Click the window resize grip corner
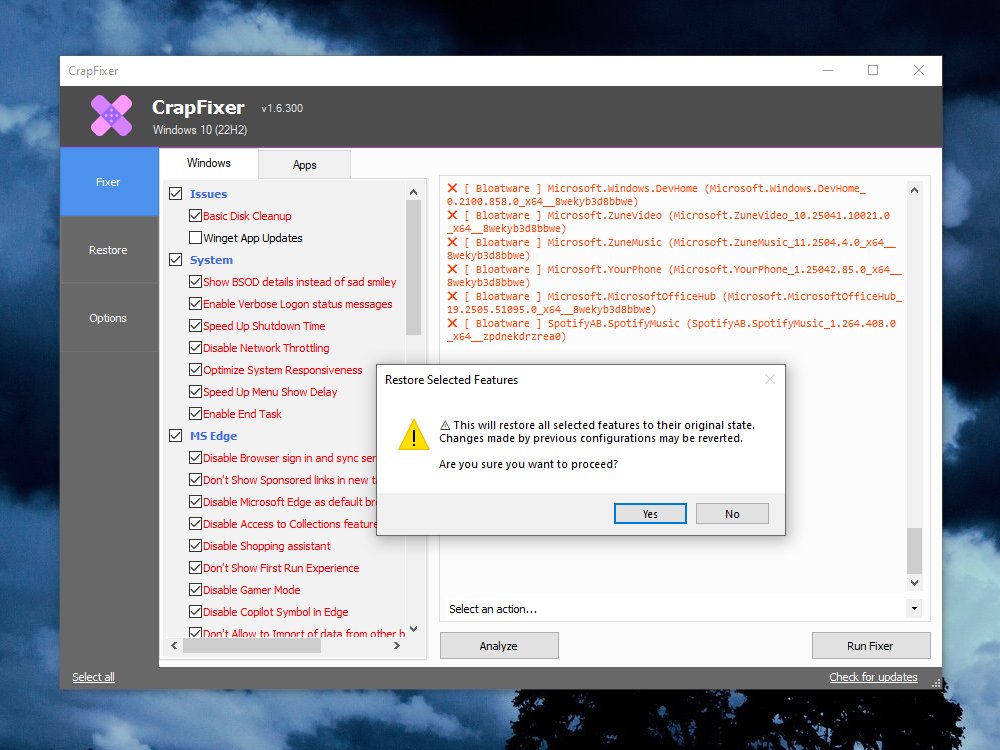The image size is (1000, 750). tap(936, 683)
